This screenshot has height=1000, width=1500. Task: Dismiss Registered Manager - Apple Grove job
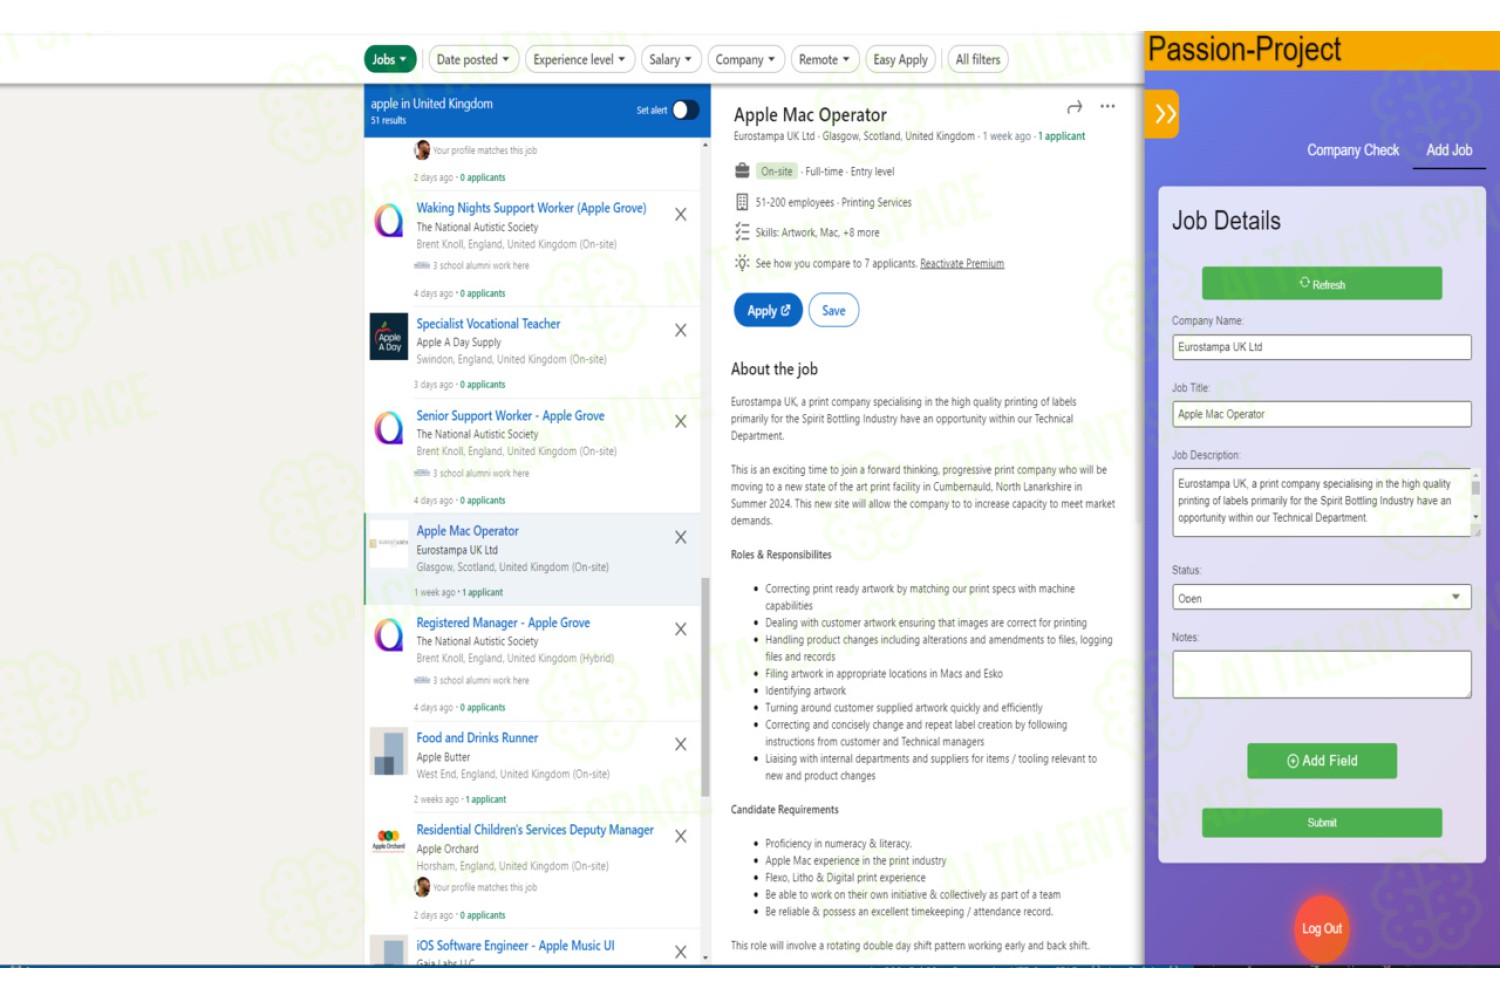[x=680, y=629]
